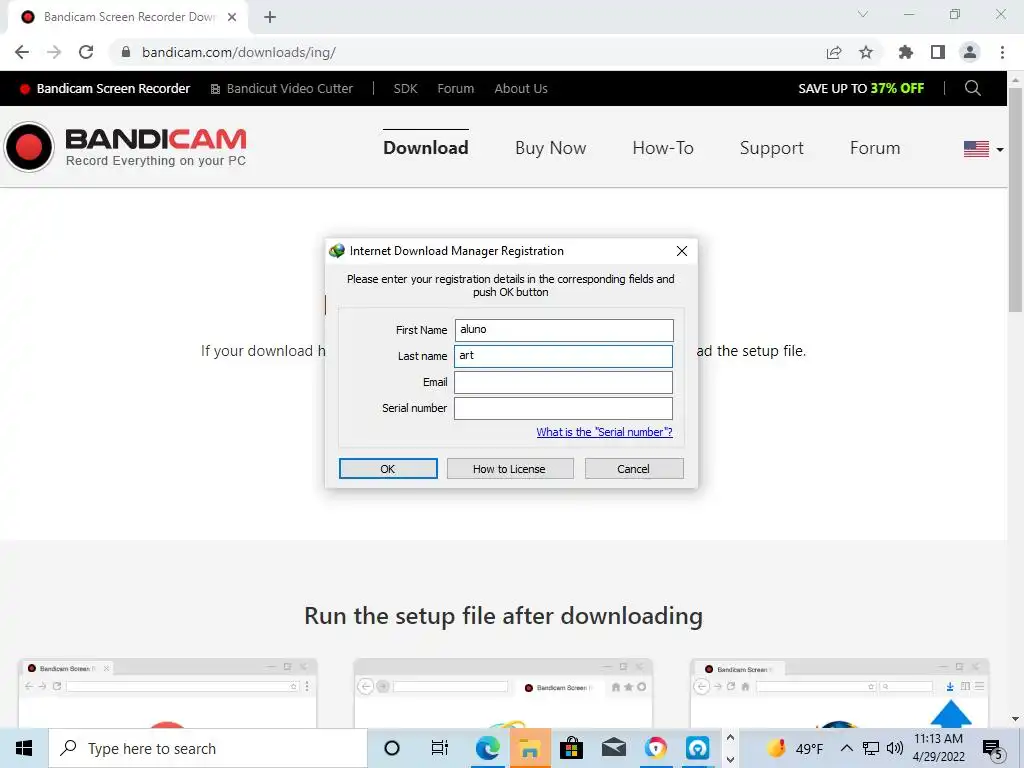
Task: Click the tab search chevron in title bar
Action: 863,14
